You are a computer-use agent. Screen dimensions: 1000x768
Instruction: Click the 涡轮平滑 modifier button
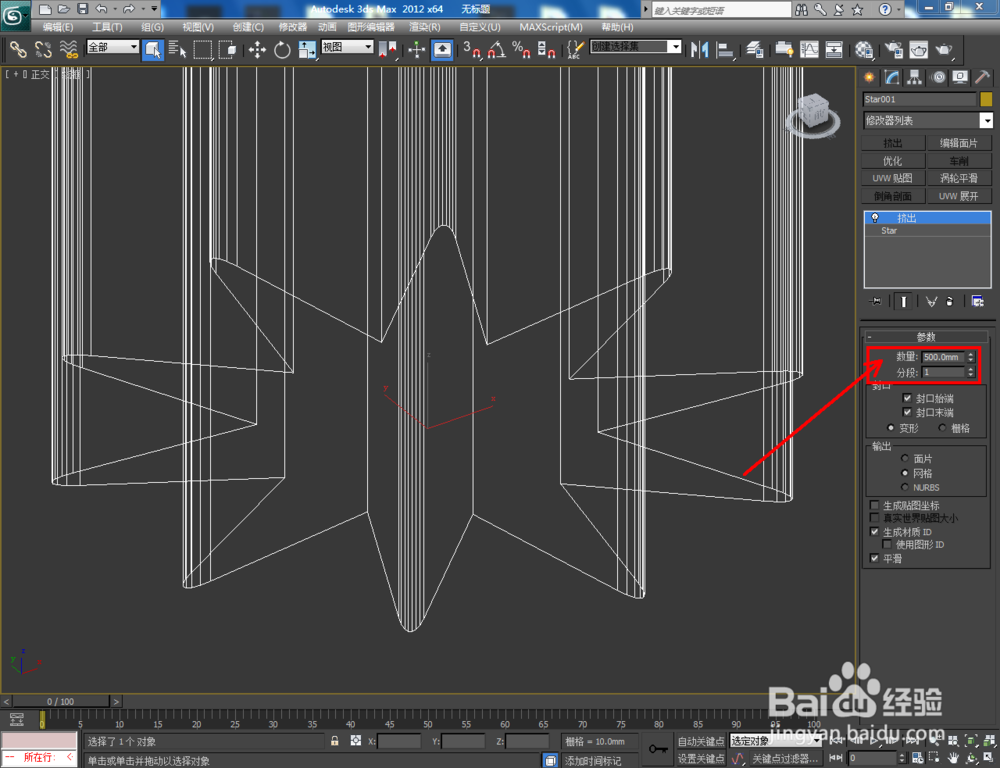pyautogui.click(x=959, y=178)
